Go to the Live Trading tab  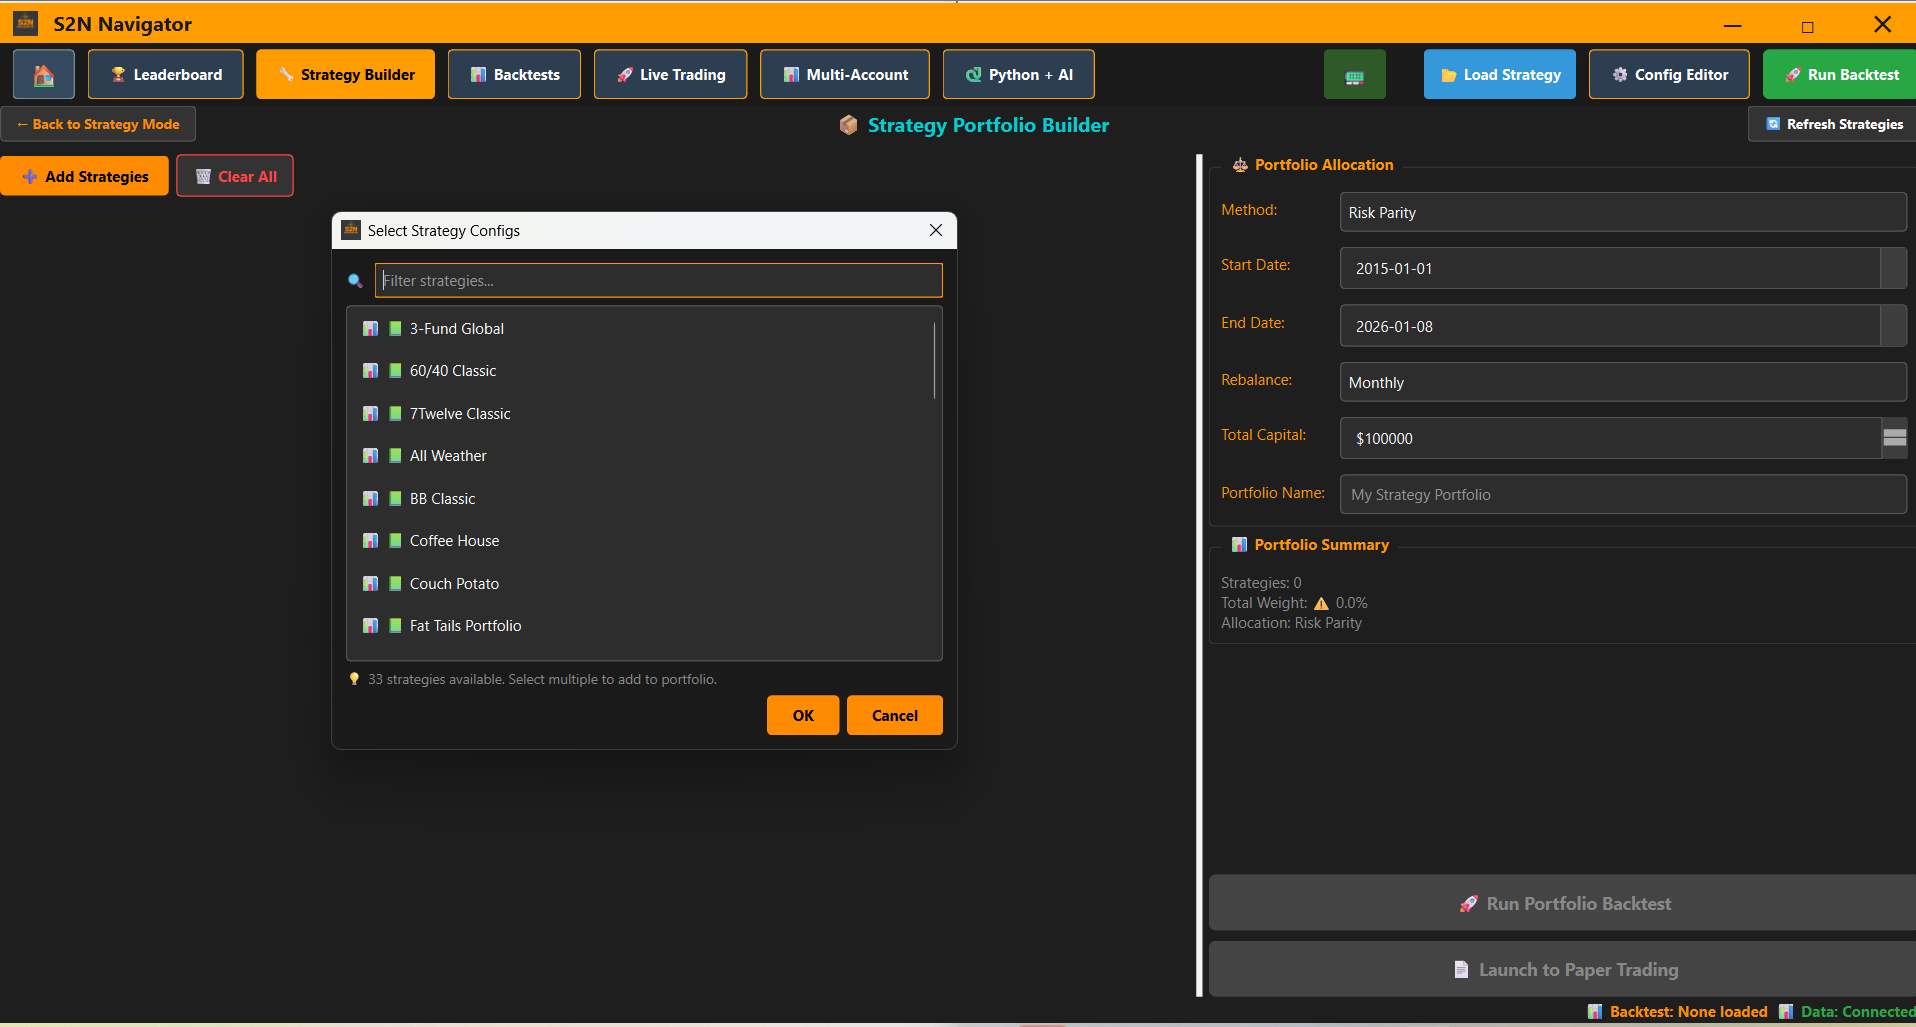(670, 75)
